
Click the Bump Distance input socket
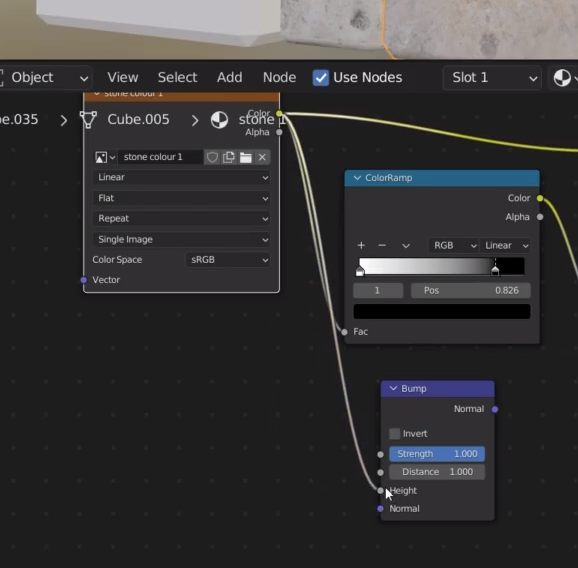pos(380,473)
